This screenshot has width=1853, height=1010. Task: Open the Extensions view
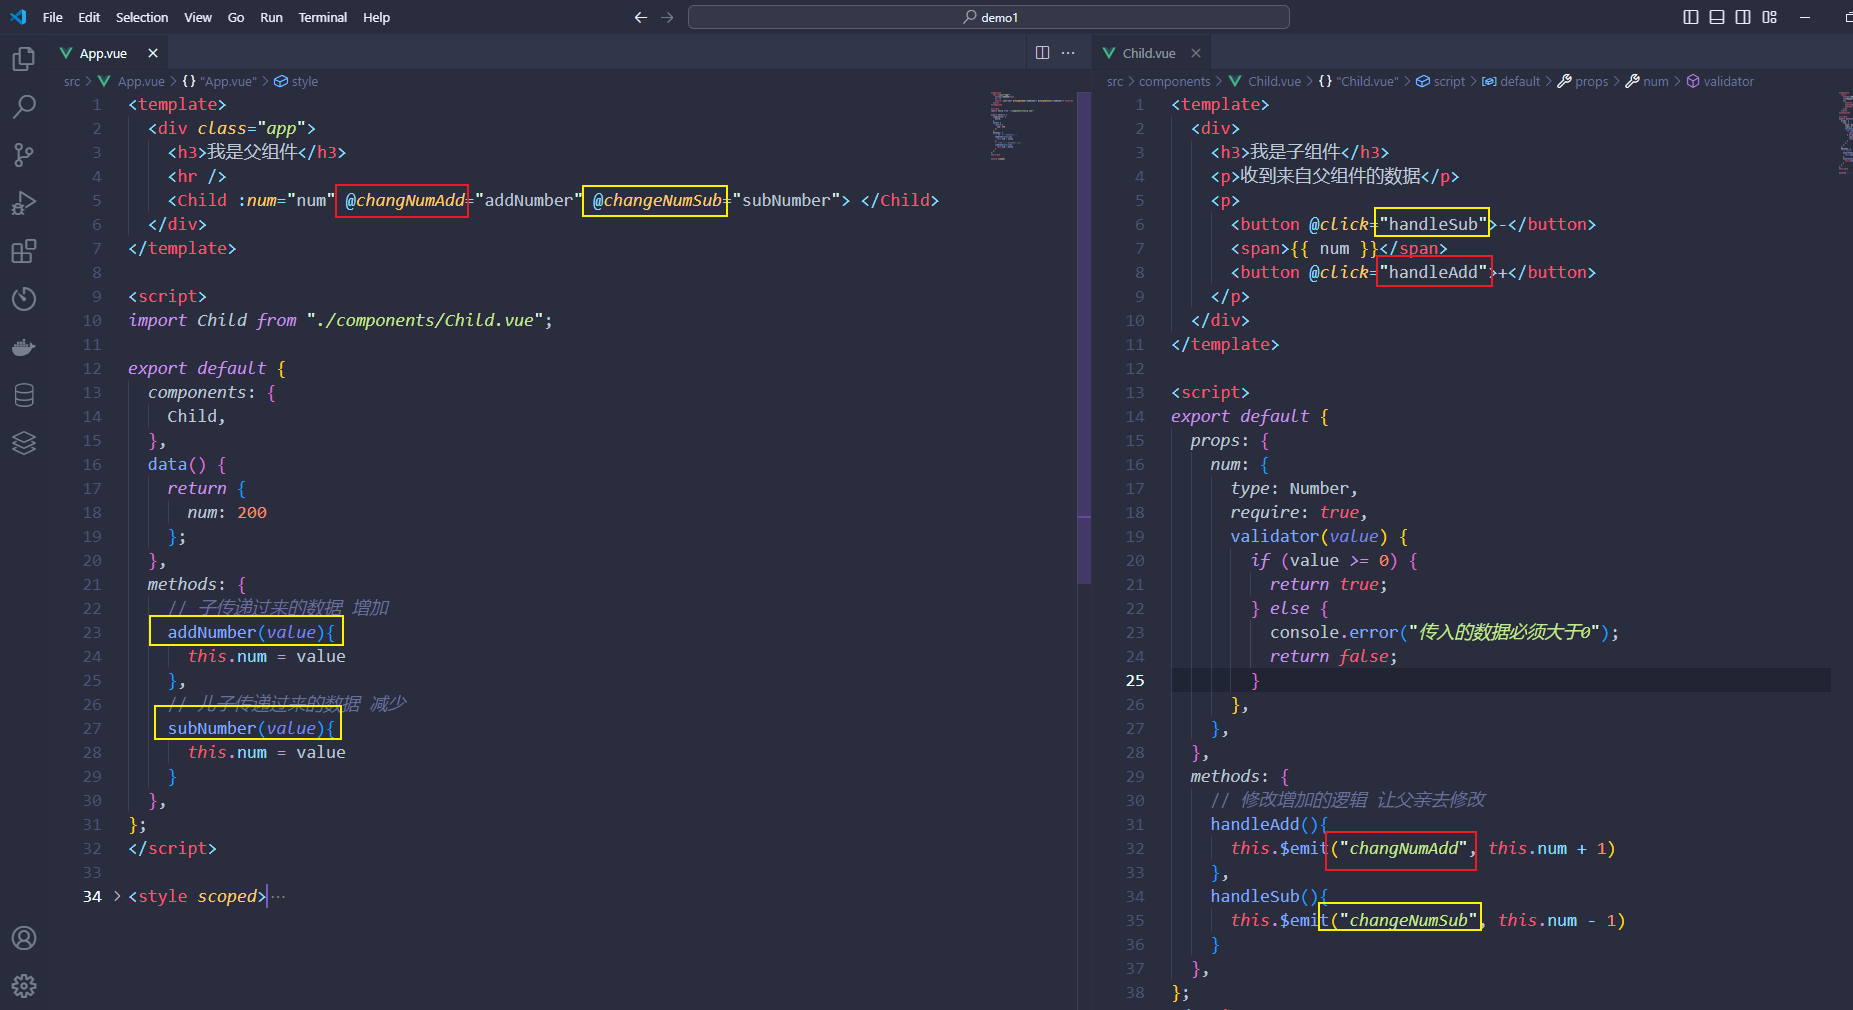(x=24, y=251)
